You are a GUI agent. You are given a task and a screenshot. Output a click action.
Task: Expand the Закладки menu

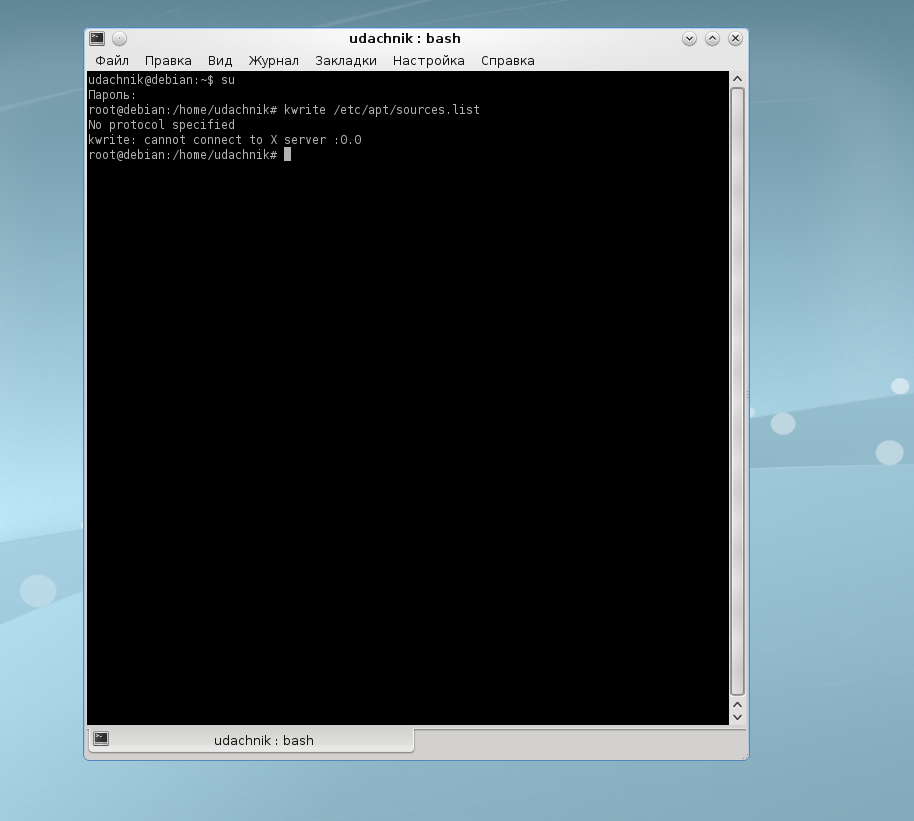coord(345,61)
